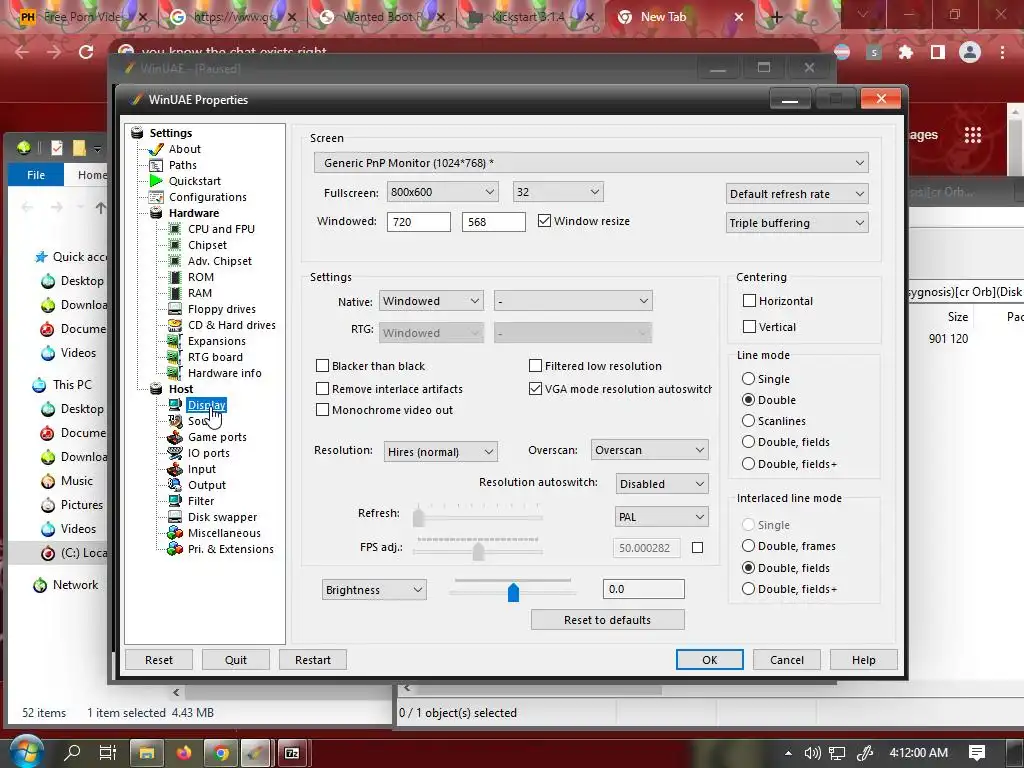
Task: Open 7-Zip from the taskbar
Action: pos(292,753)
